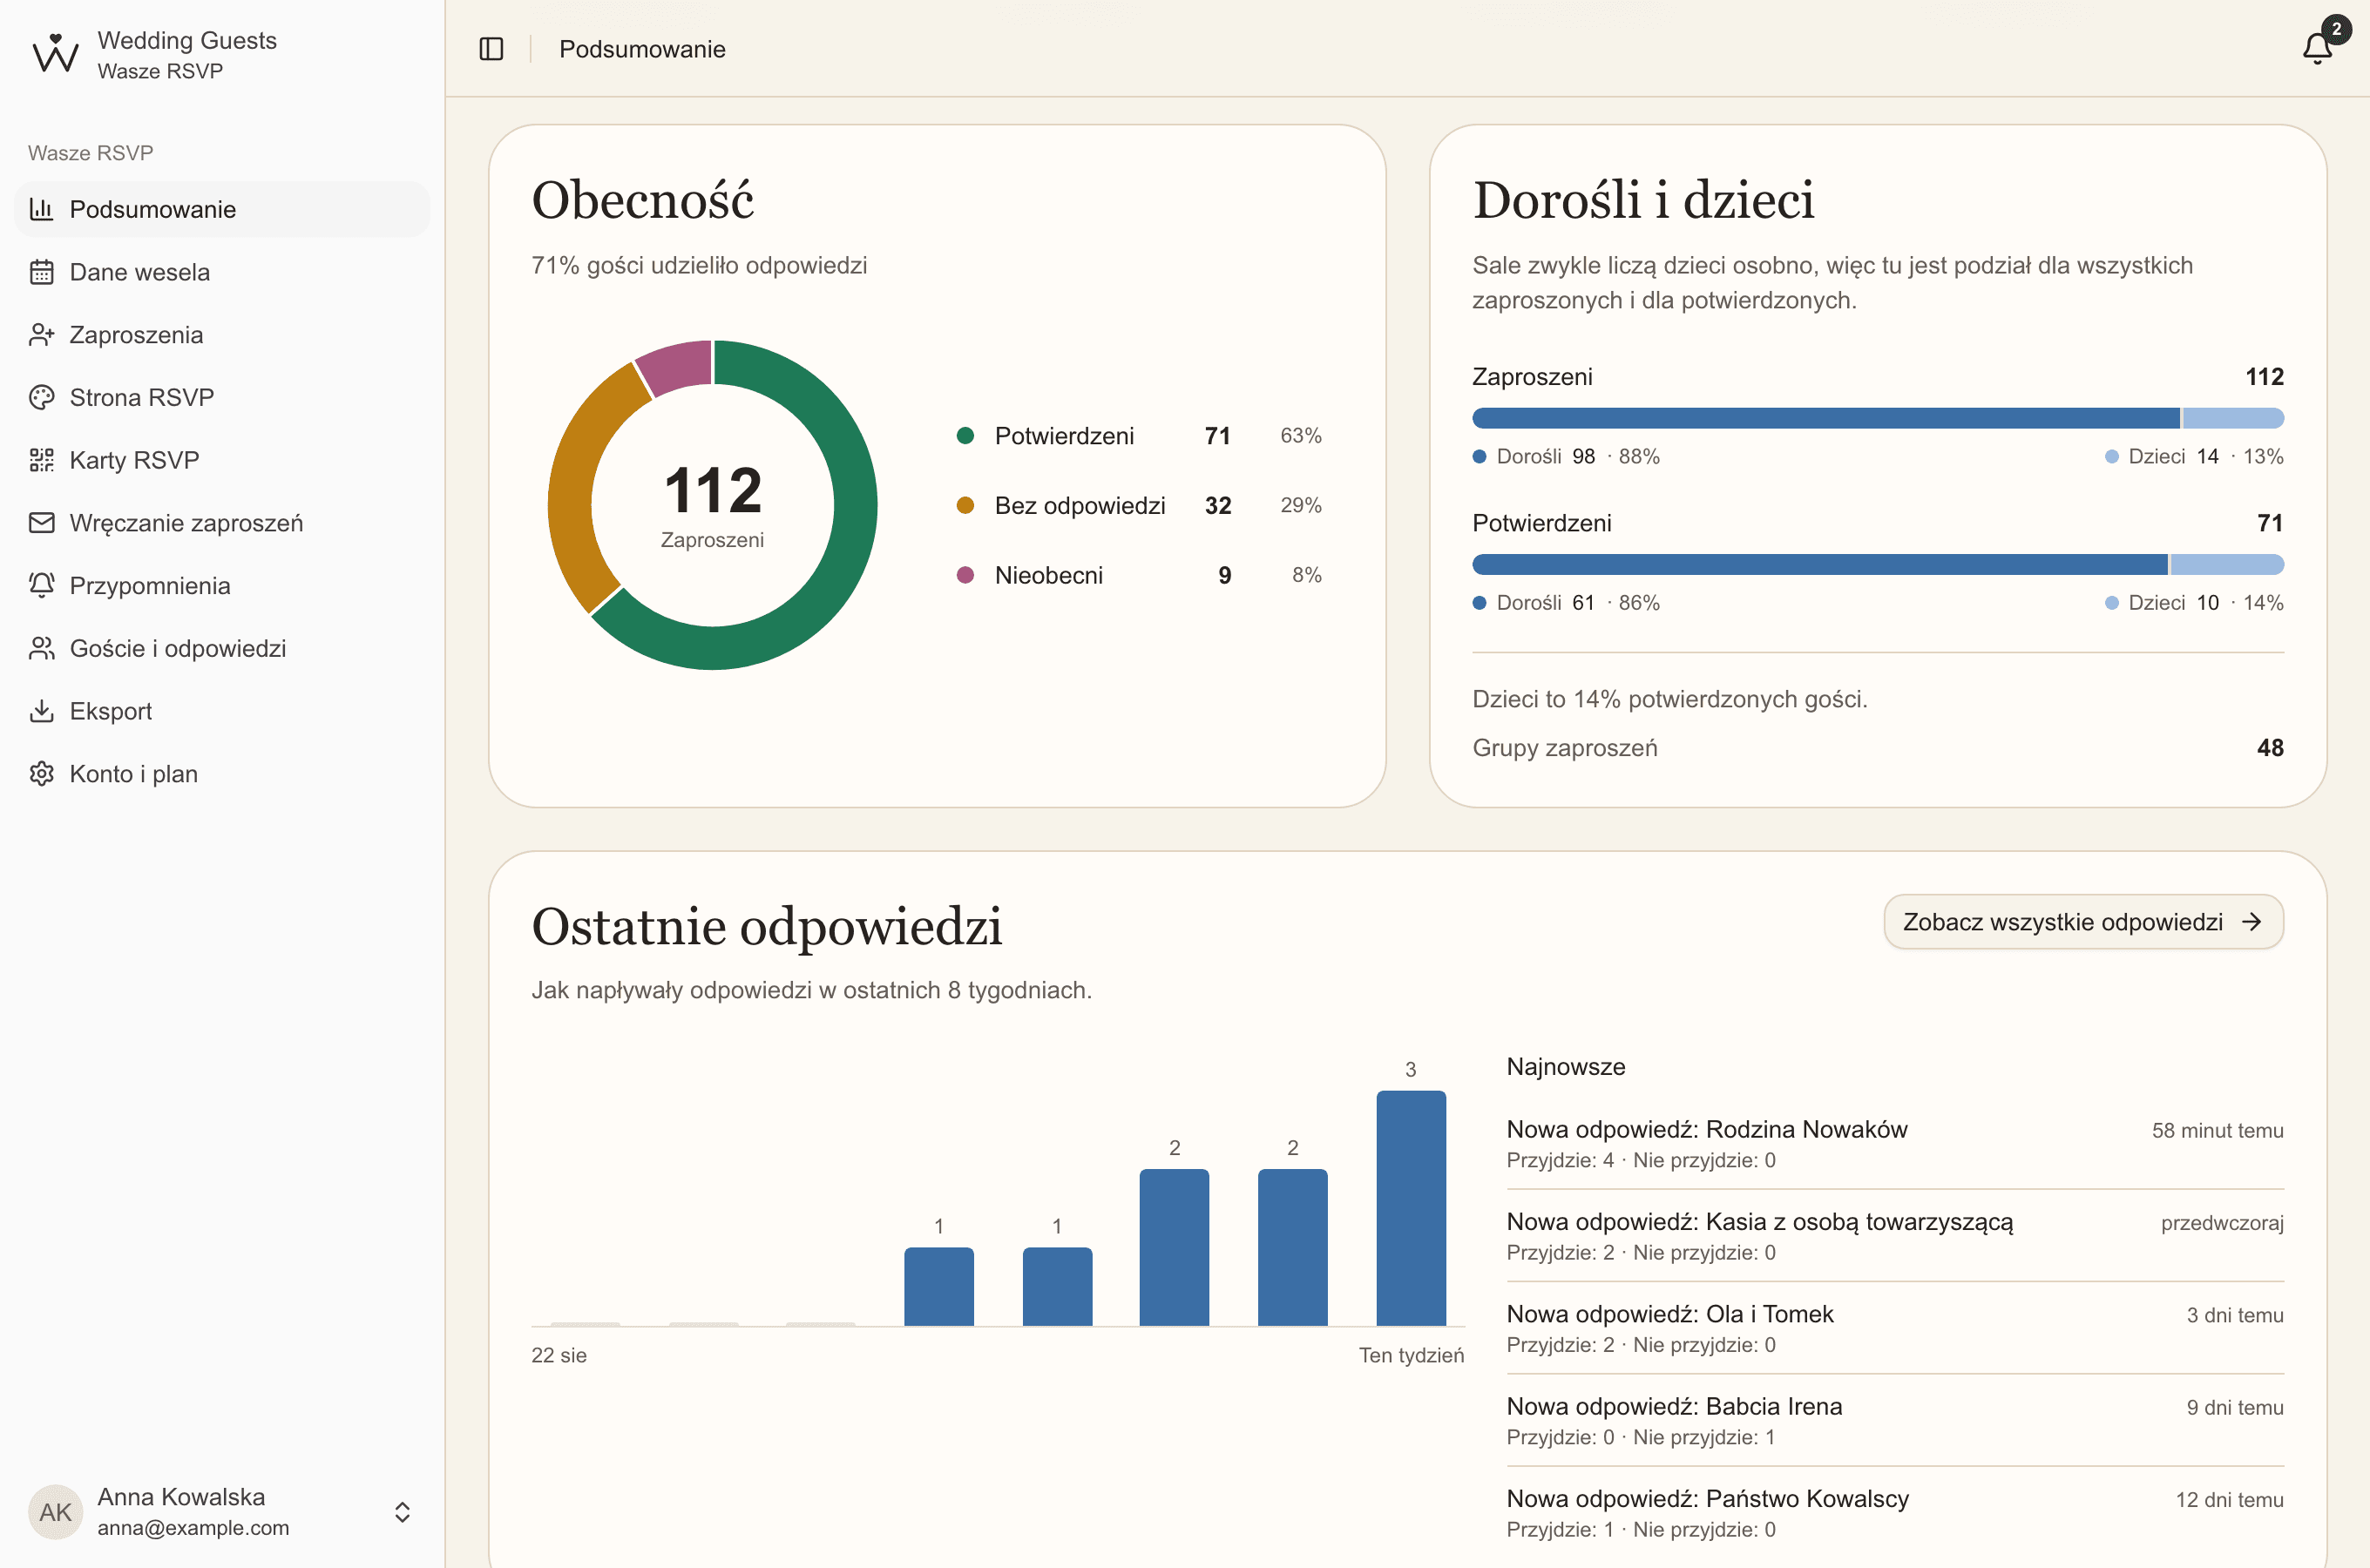
Task: Go to Dane wesela
Action: pyautogui.click(x=222, y=272)
